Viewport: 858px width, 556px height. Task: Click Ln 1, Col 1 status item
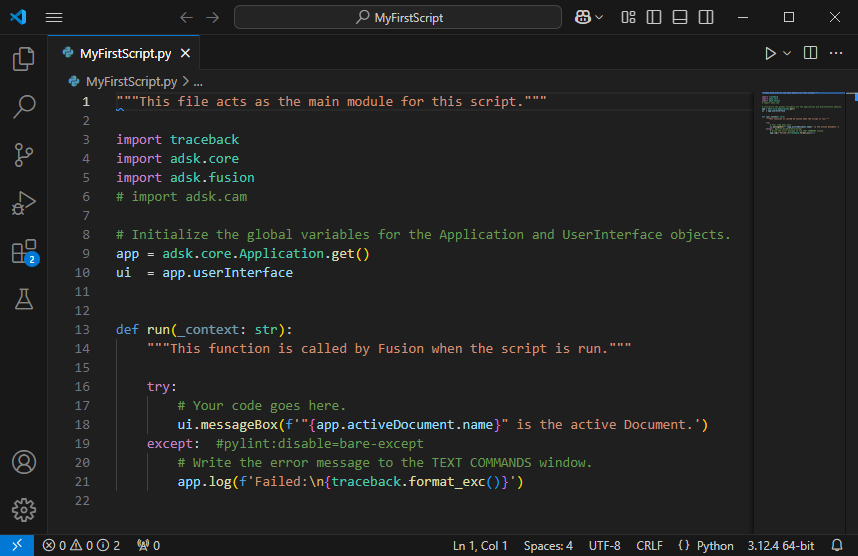pos(480,546)
